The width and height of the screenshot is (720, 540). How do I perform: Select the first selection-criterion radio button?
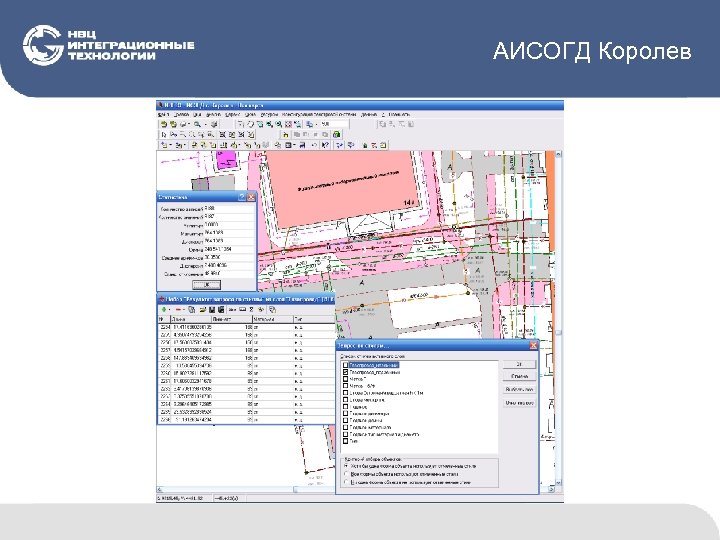(347, 466)
